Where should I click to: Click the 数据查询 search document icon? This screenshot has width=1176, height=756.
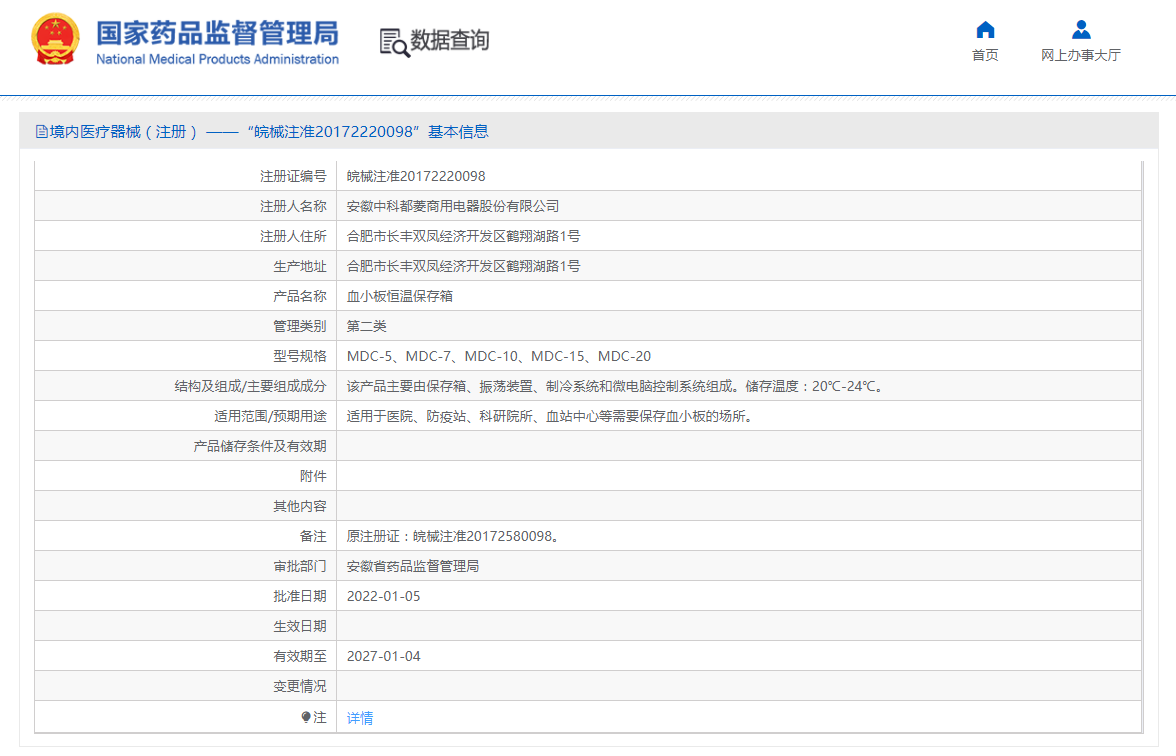[x=394, y=43]
